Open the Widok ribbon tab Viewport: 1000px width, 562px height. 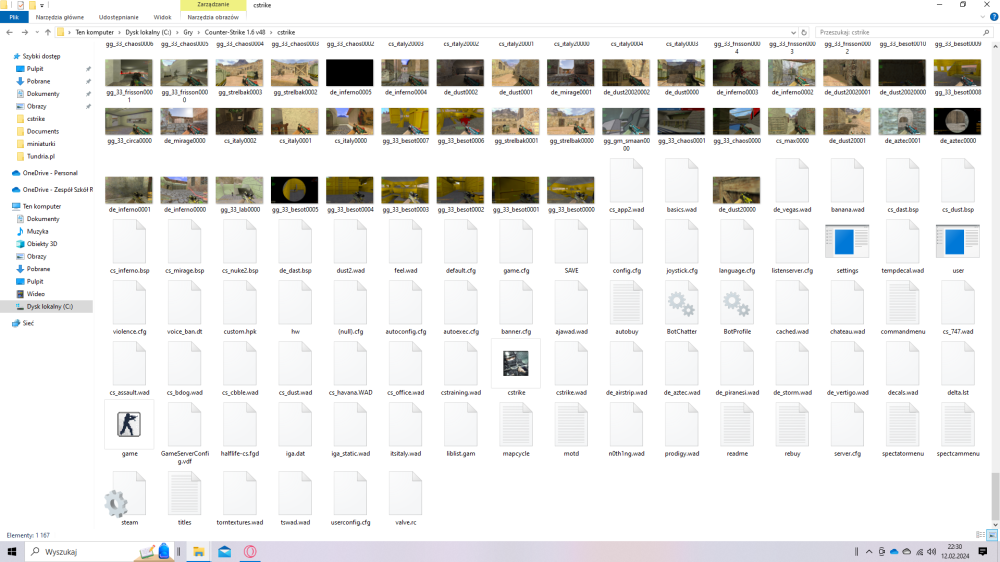[x=162, y=17]
